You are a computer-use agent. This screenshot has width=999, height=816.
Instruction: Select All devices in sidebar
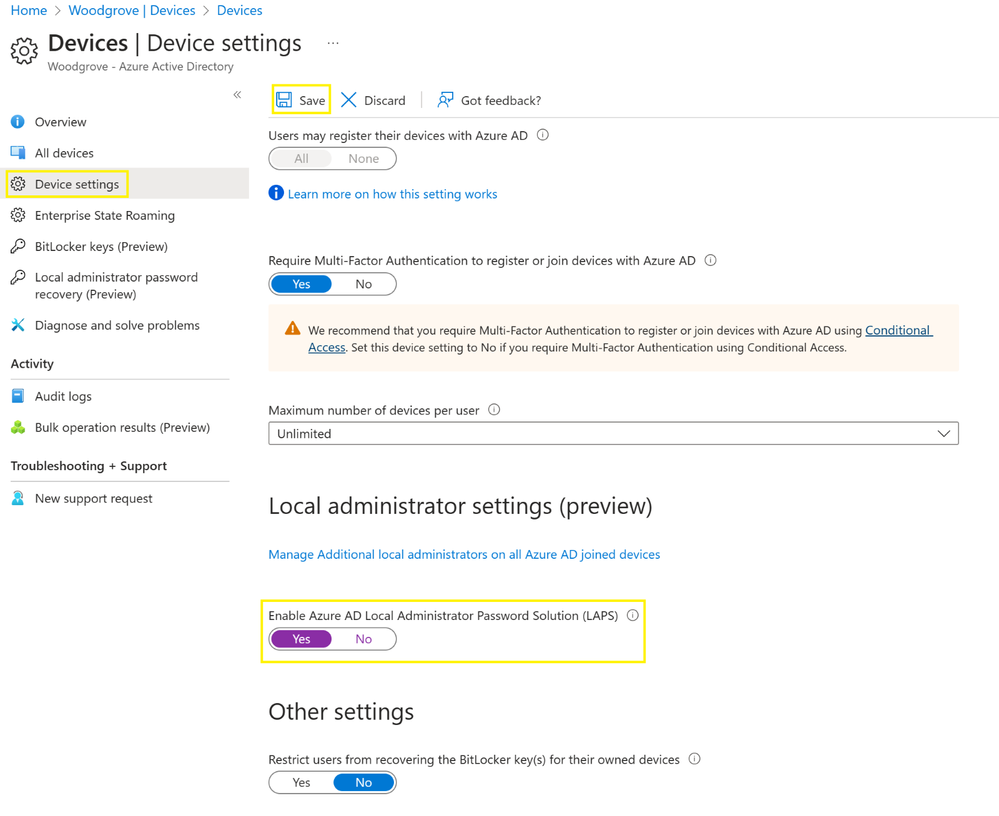tap(64, 153)
